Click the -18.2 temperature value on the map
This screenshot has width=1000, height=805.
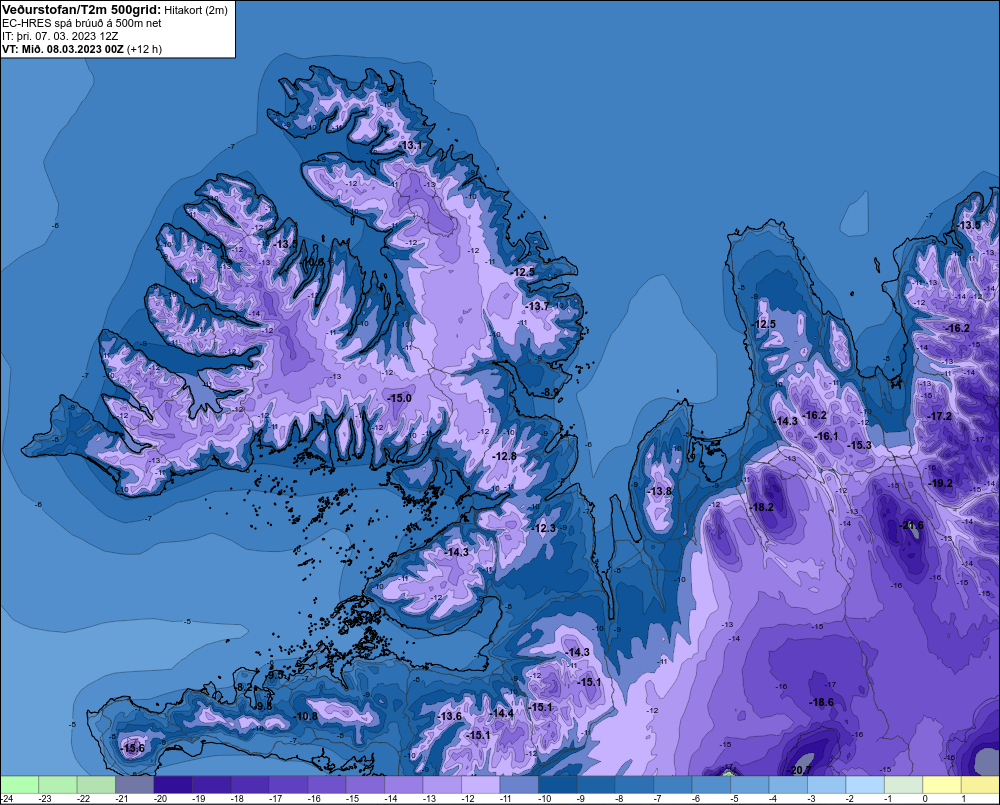(x=762, y=507)
